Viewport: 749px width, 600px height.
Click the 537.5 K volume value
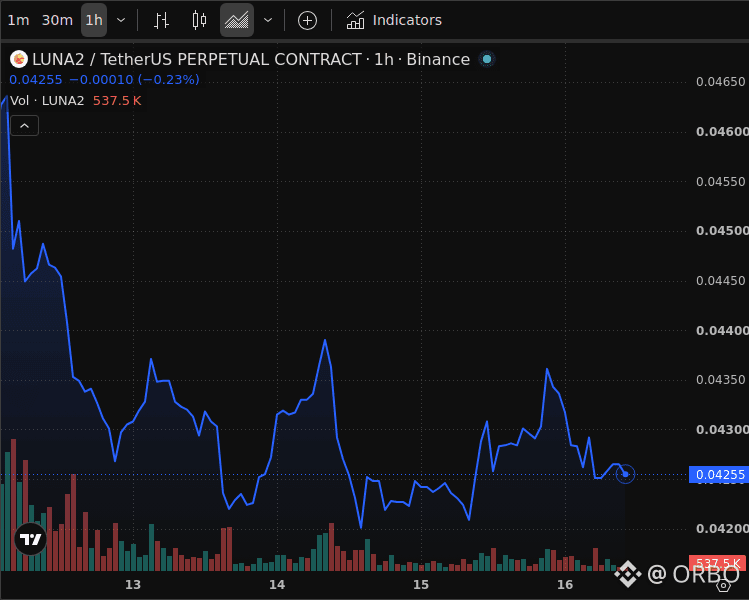click(117, 101)
